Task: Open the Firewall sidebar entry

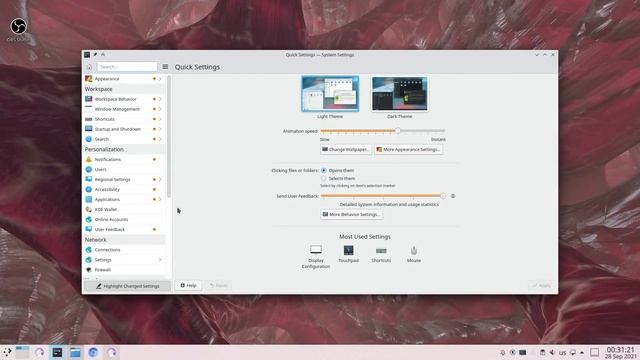Action: 124,269
